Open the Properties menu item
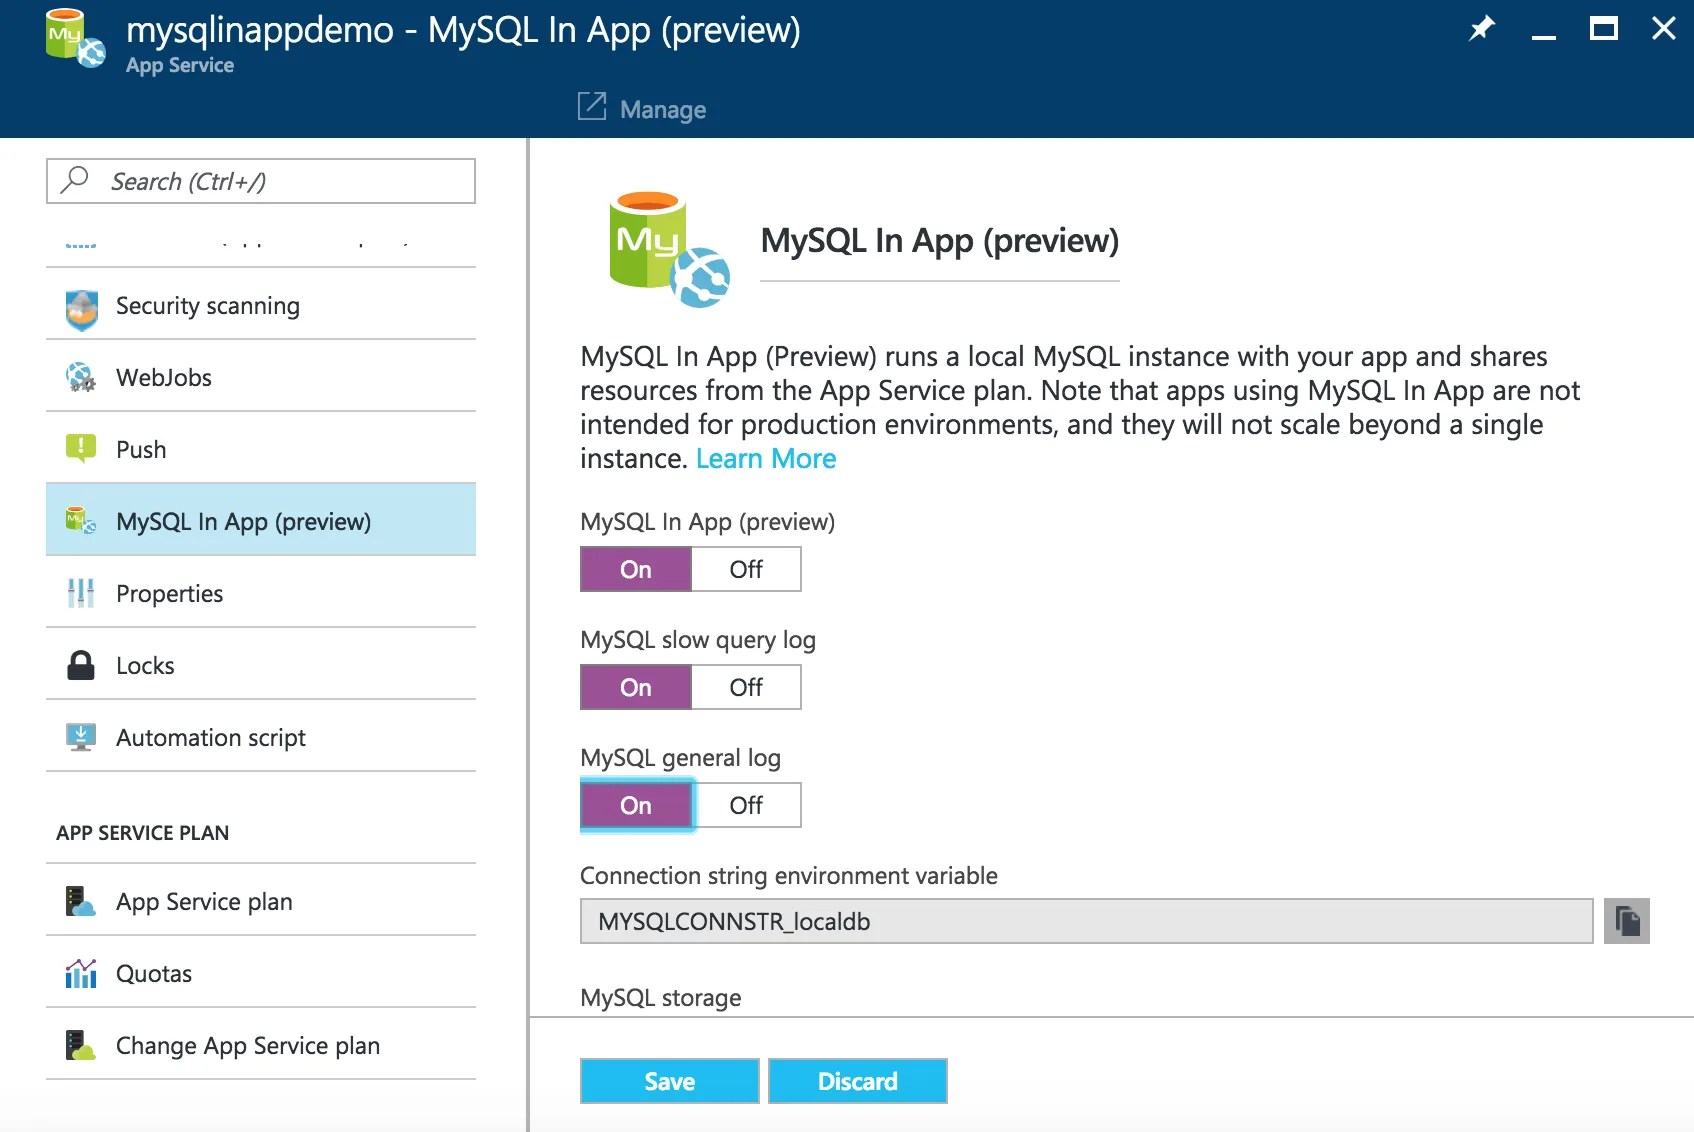The height and width of the screenshot is (1132, 1694). point(261,593)
